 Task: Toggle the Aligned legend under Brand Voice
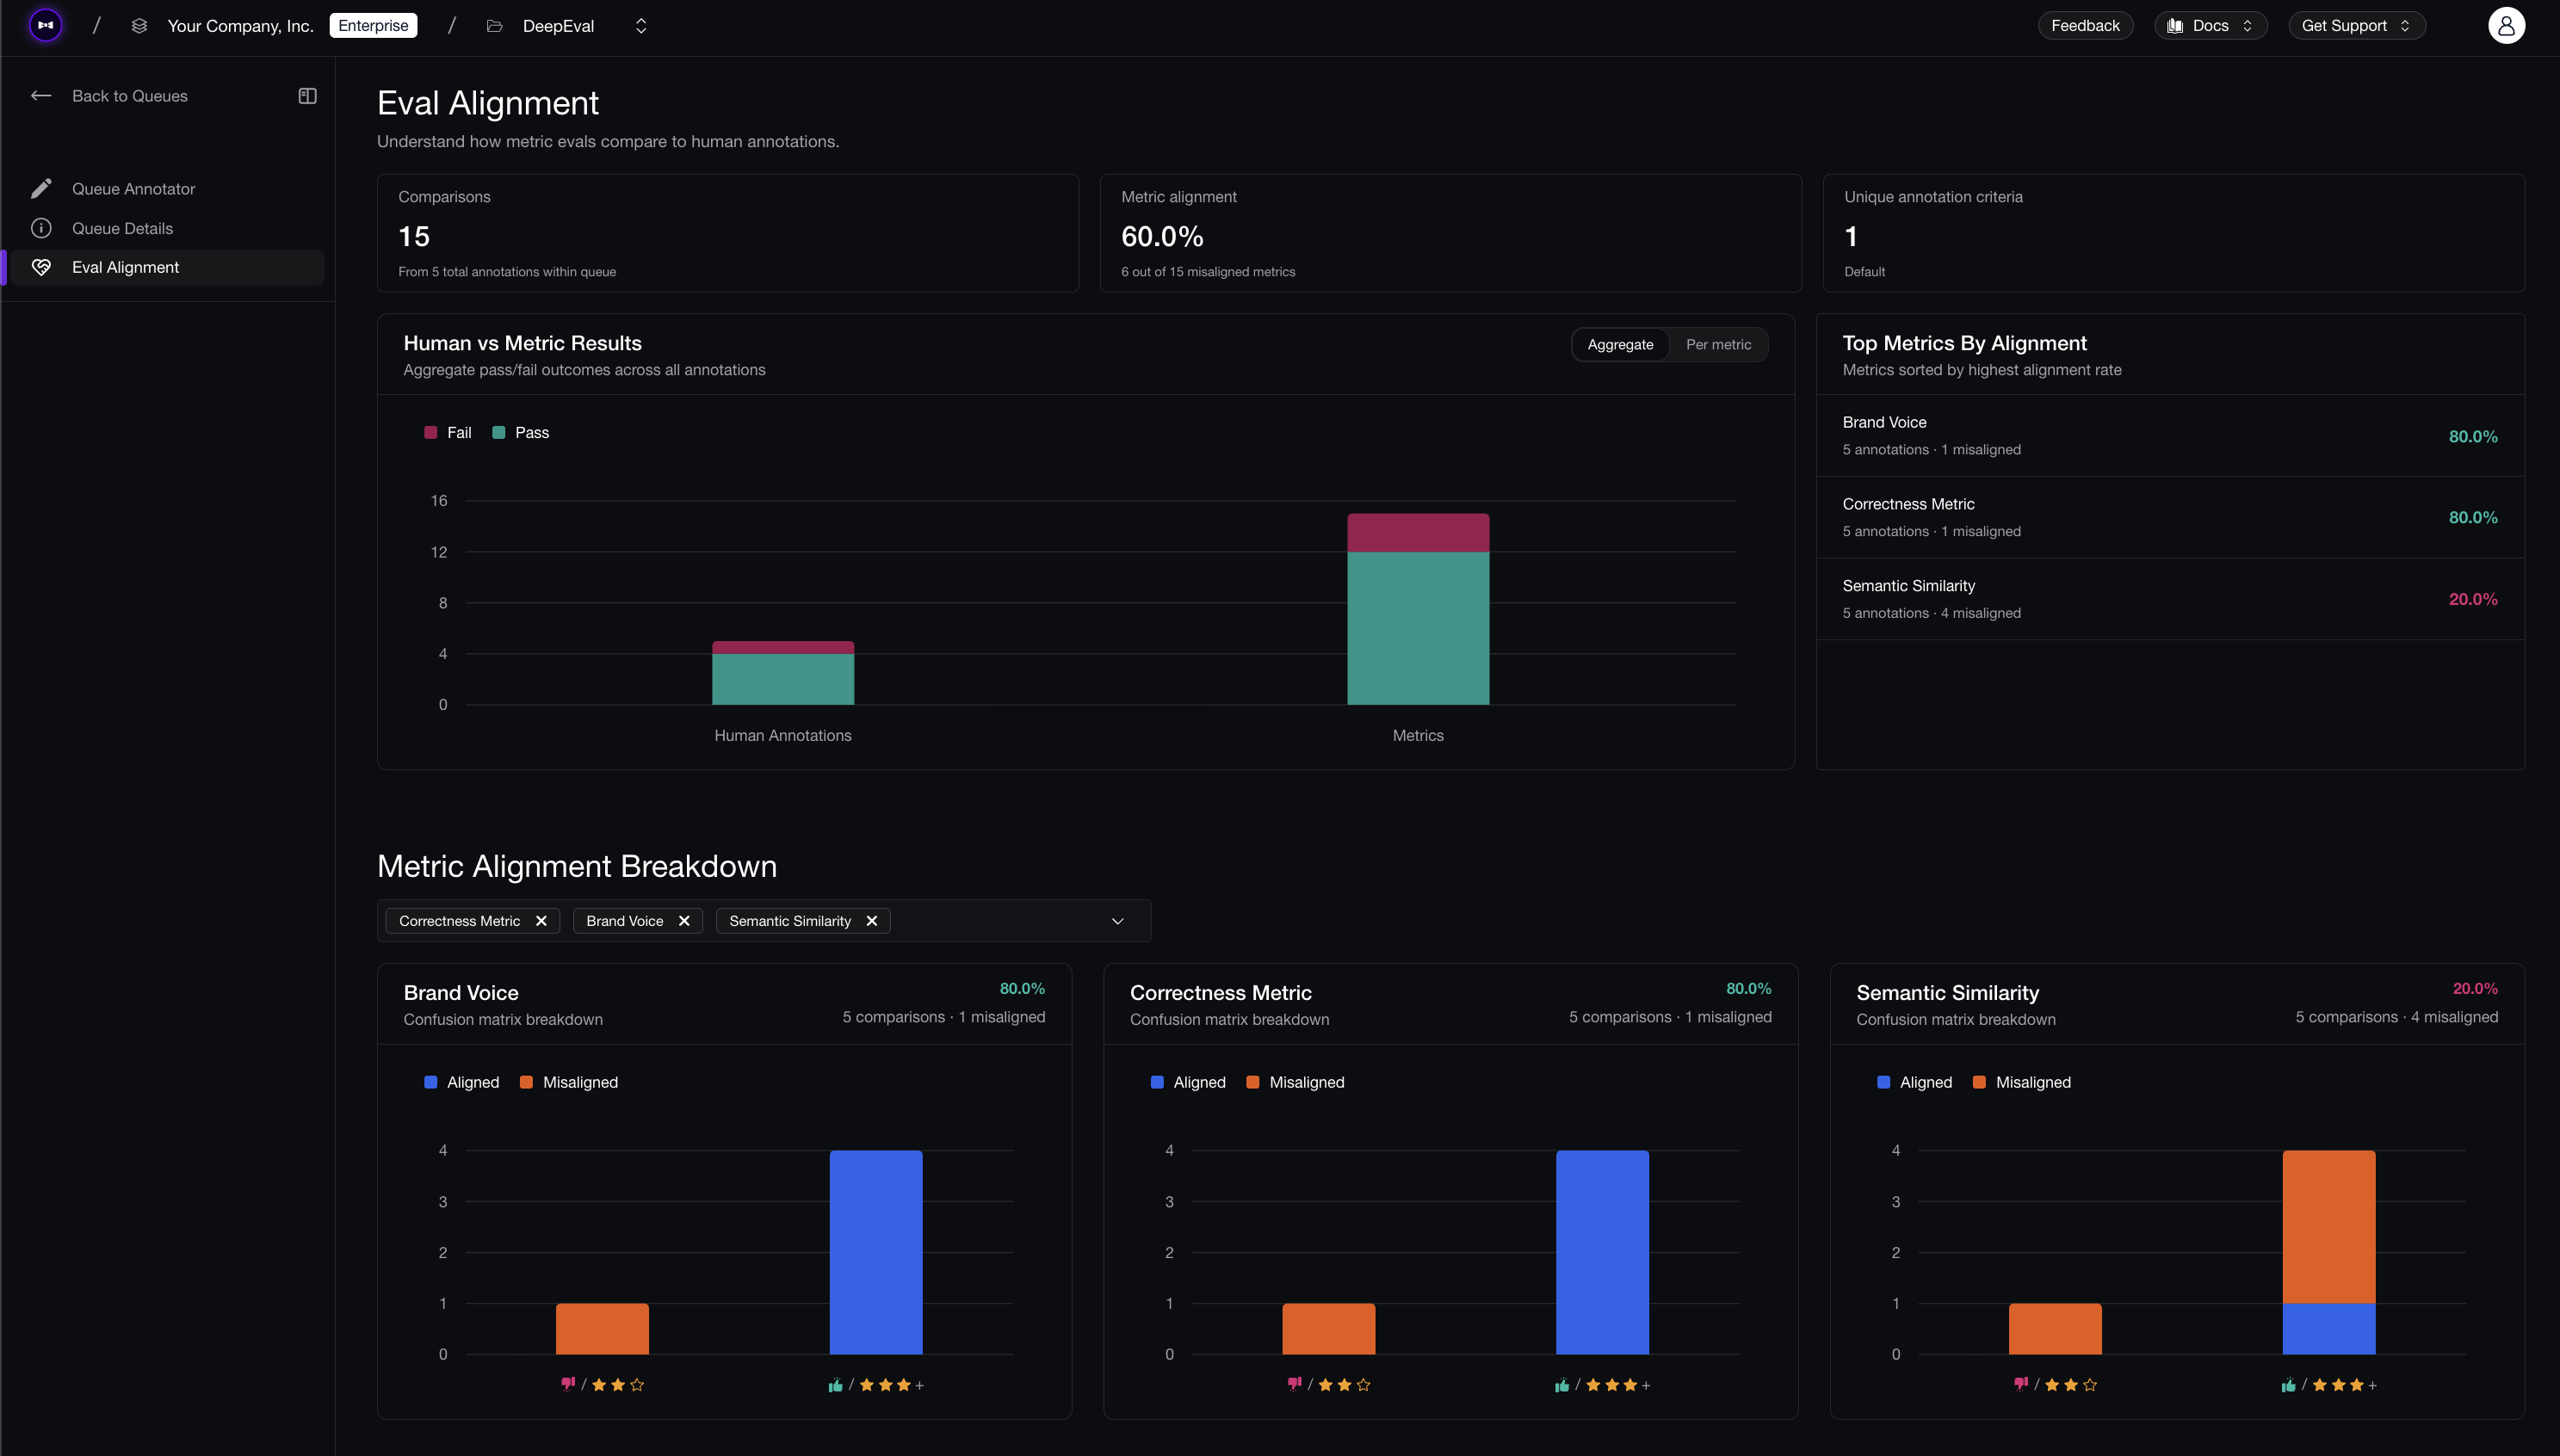pyautogui.click(x=460, y=1081)
